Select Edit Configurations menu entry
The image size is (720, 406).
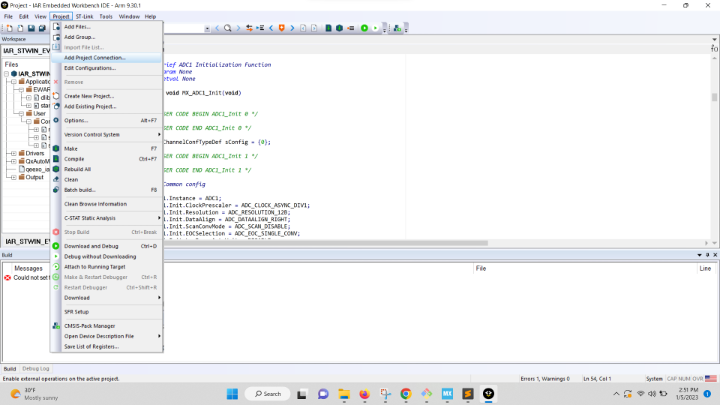tap(107, 68)
